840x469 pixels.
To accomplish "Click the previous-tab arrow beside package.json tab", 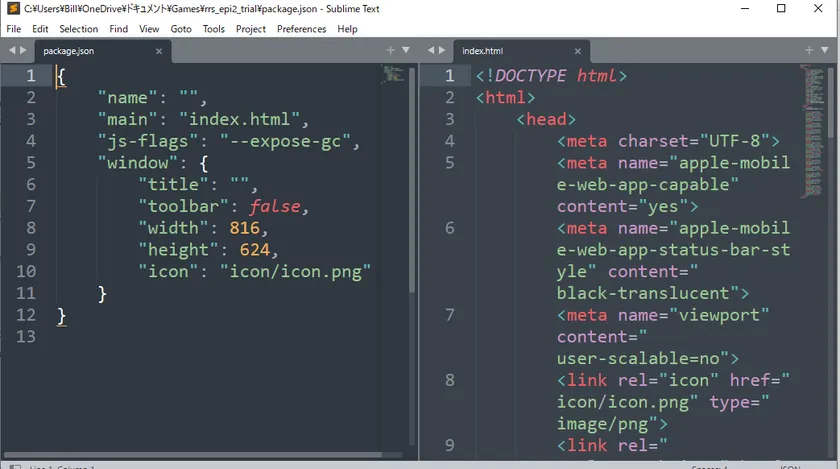I will pos(13,50).
